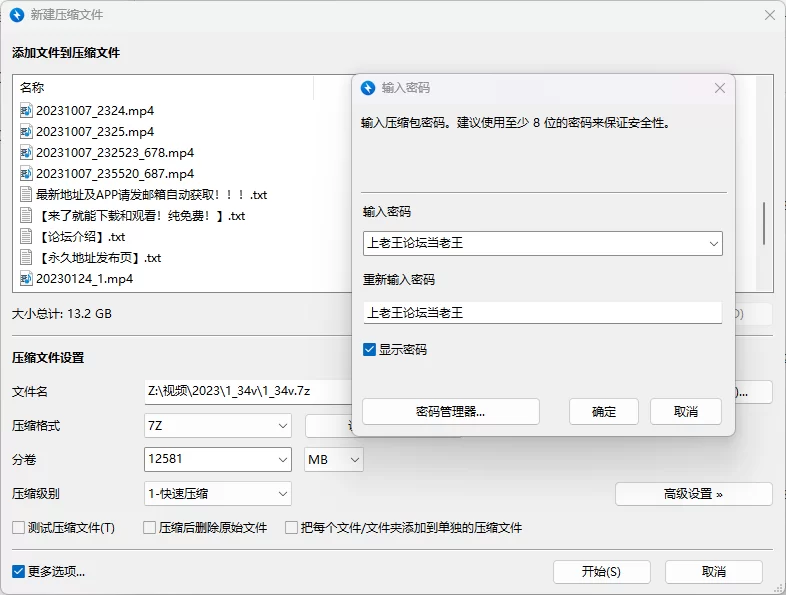Click the 【论坛介绍】.txt text file icon
Image resolution: width=786 pixels, height=595 pixels.
pos(26,237)
